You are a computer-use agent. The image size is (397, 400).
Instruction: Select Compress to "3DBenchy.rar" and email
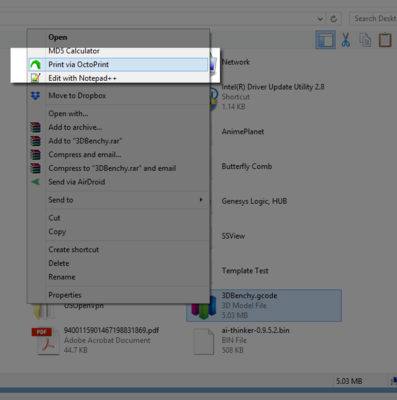[x=118, y=168]
